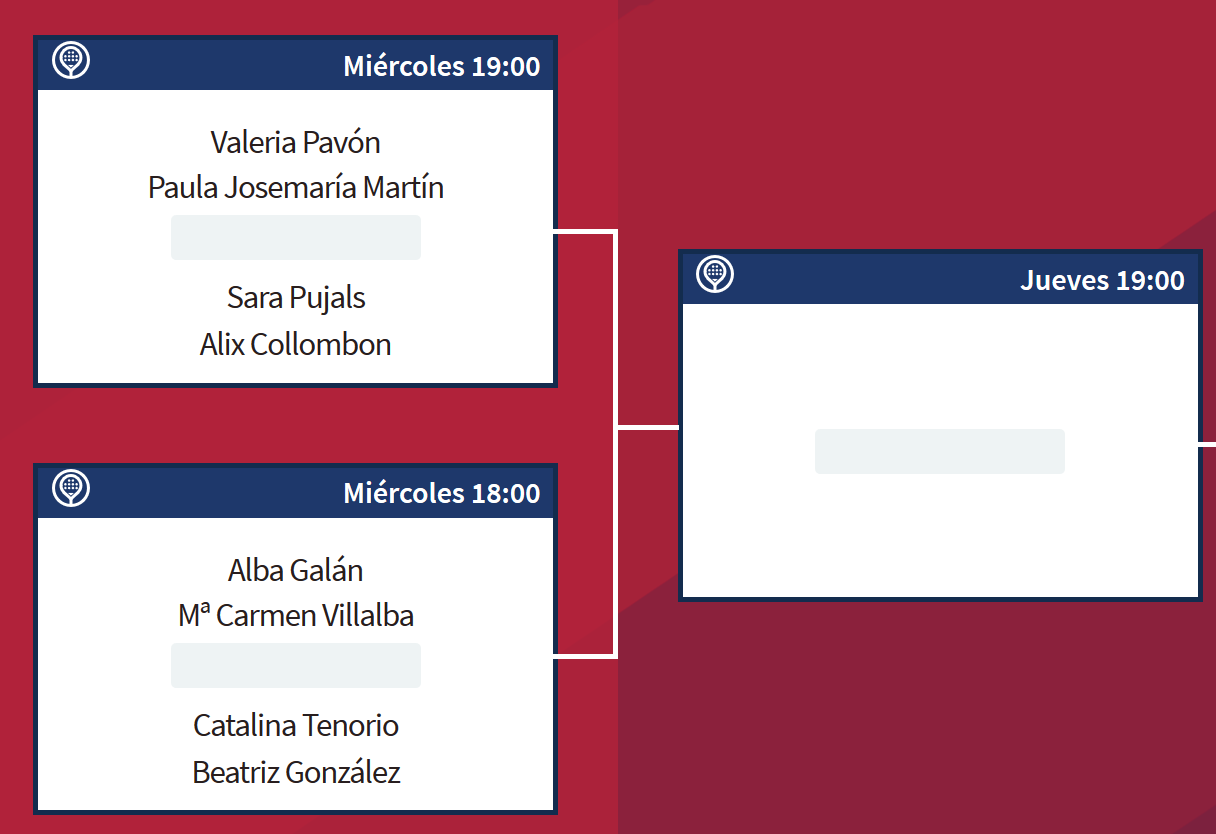Click the Miércoles 18:00 time label

pos(441,493)
